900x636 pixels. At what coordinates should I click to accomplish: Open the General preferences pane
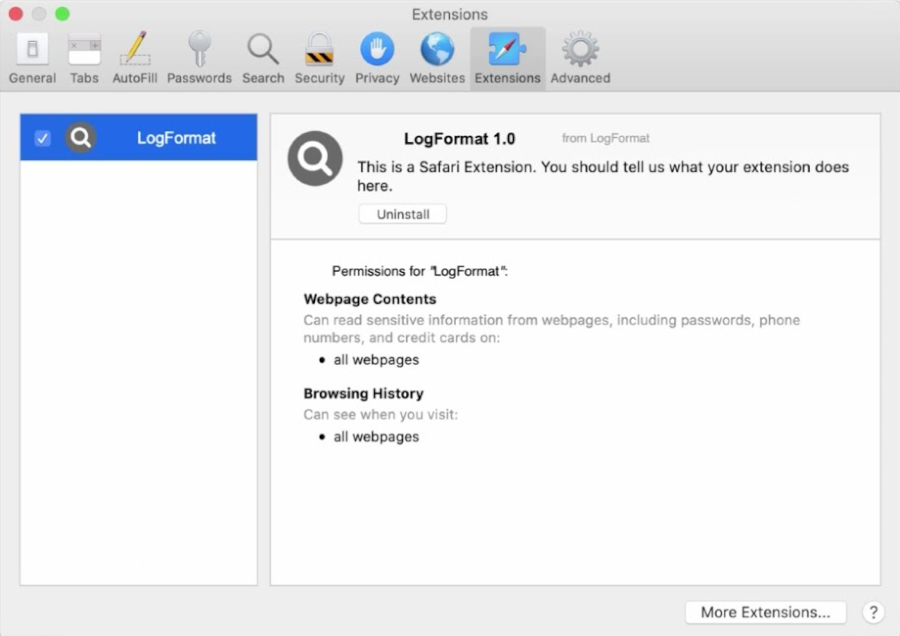click(31, 57)
